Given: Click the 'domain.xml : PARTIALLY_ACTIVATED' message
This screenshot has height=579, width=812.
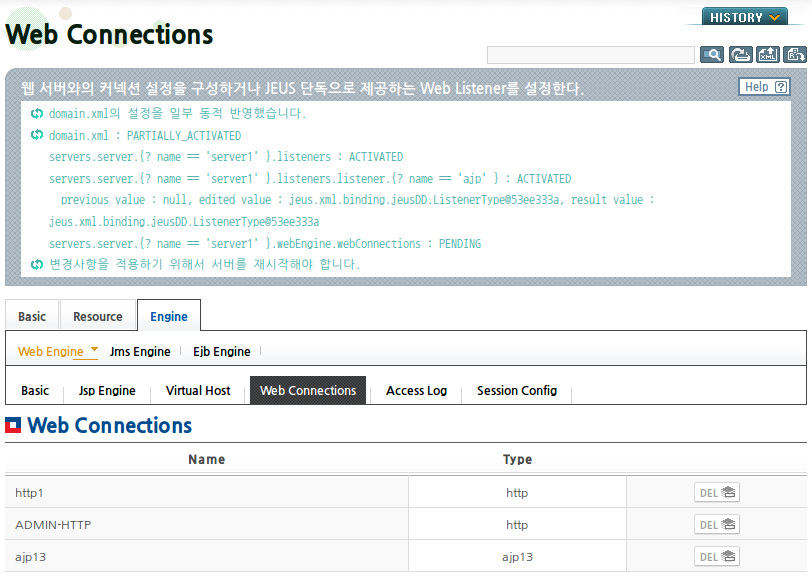Looking at the screenshot, I should (145, 136).
